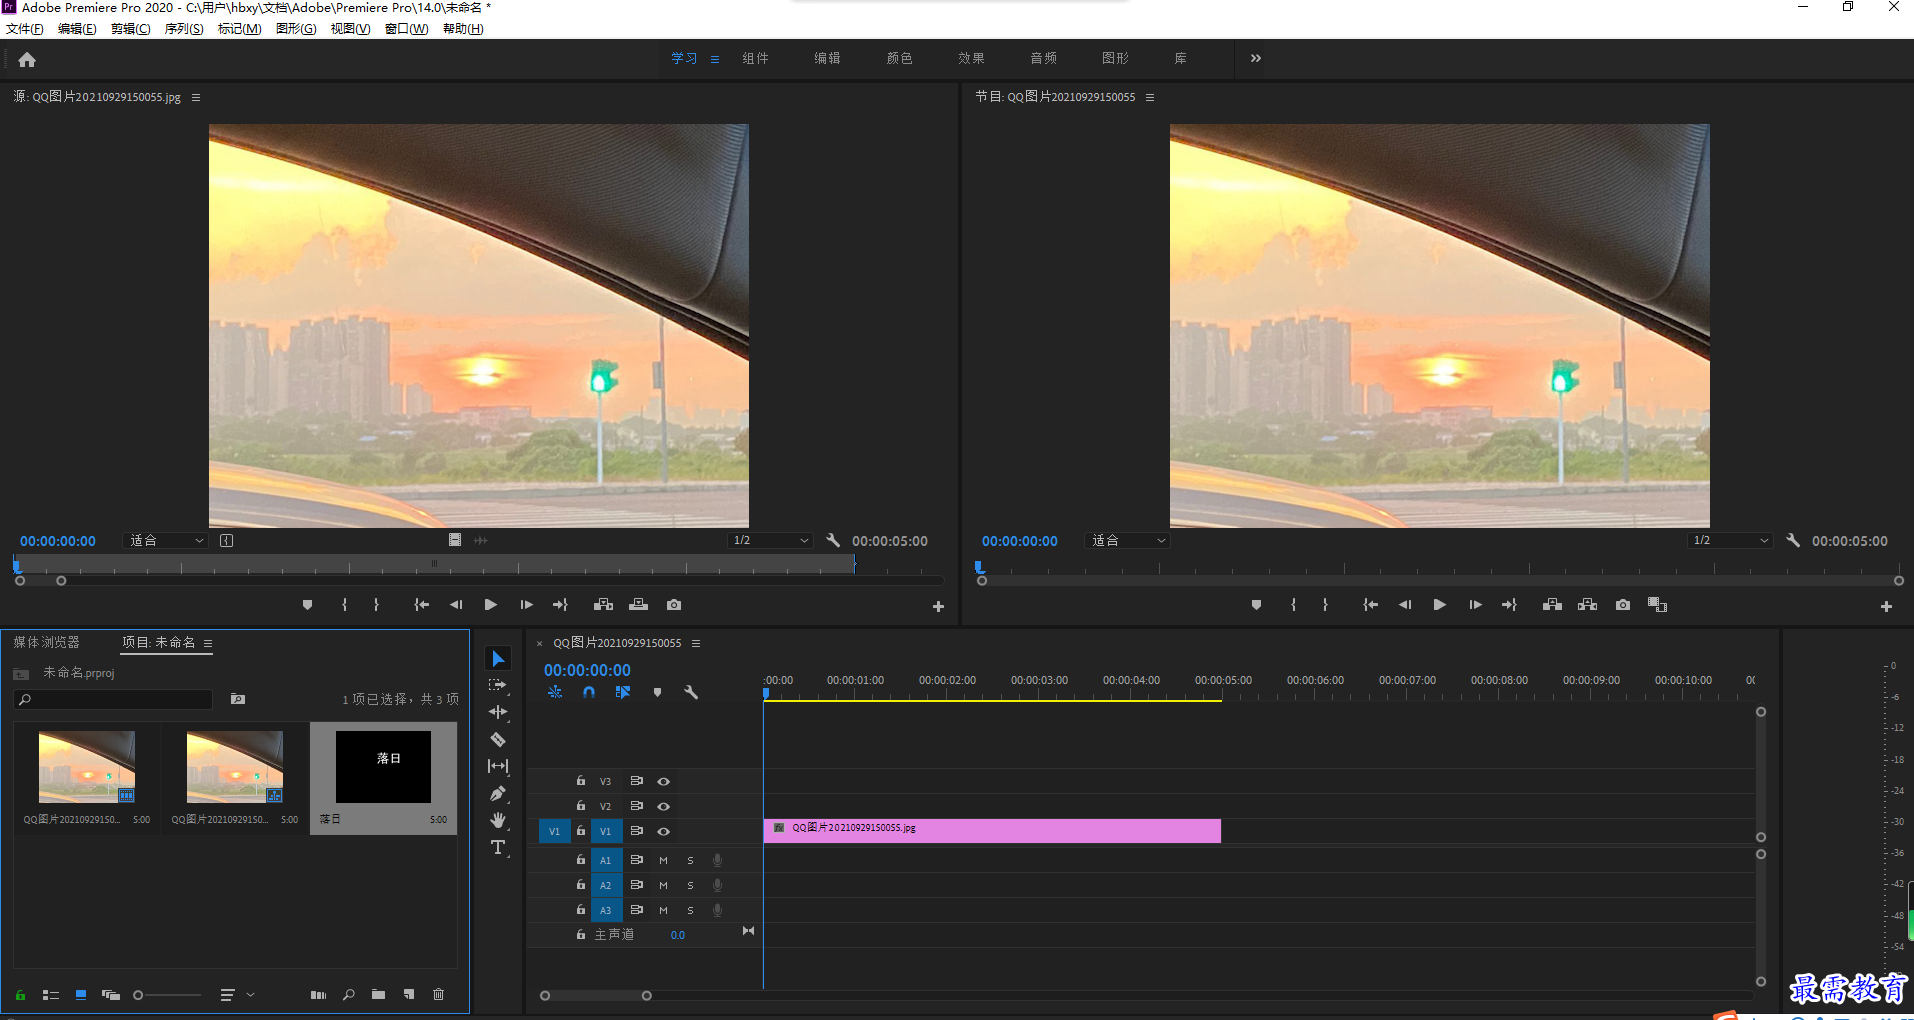This screenshot has height=1020, width=1914.
Task: Add a marker in timeline header
Action: click(x=657, y=692)
